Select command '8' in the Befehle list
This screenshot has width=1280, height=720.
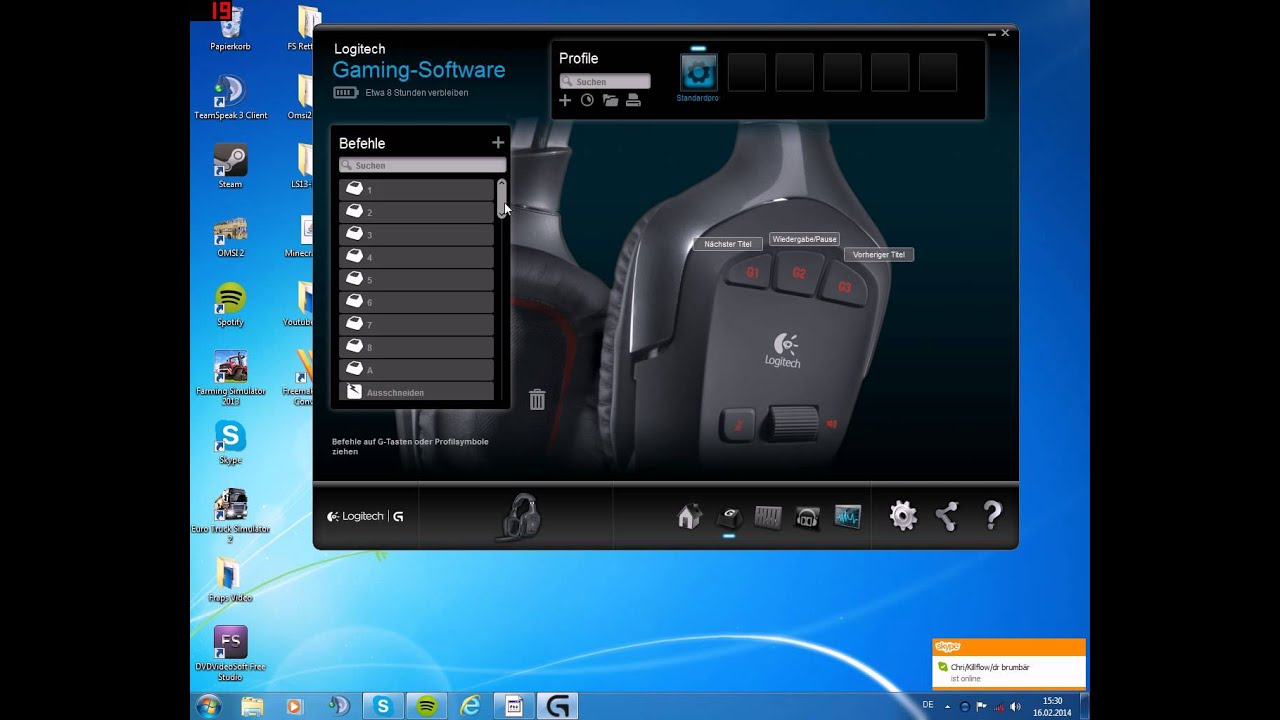coord(416,346)
